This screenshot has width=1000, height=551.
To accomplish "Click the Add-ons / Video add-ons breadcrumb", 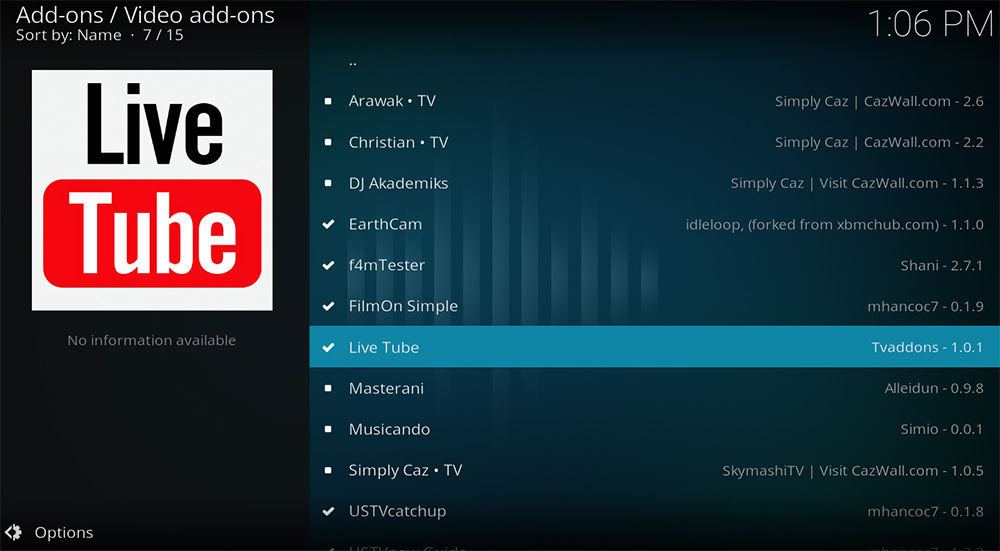I will tap(145, 14).
